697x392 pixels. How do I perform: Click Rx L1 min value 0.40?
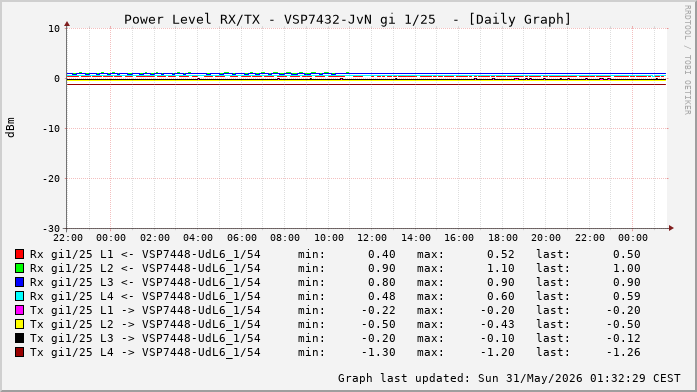click(x=382, y=255)
